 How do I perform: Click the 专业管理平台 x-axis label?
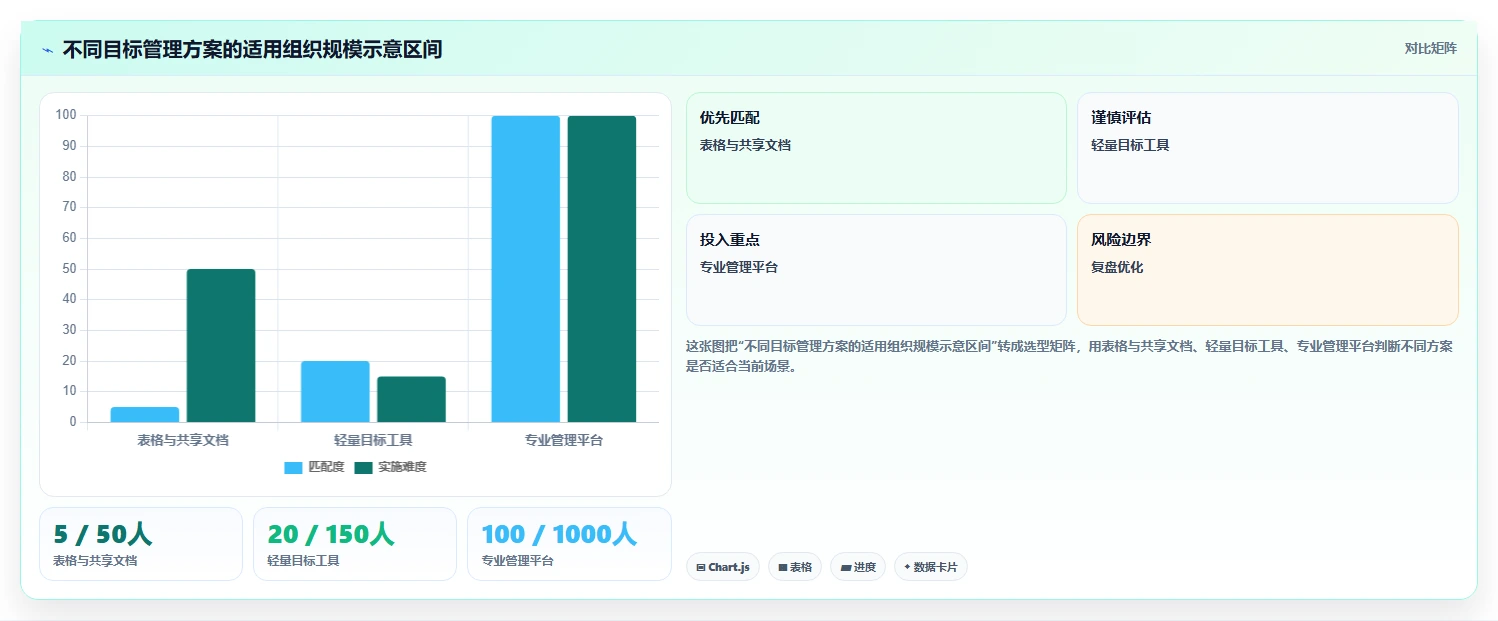pyautogui.click(x=564, y=440)
